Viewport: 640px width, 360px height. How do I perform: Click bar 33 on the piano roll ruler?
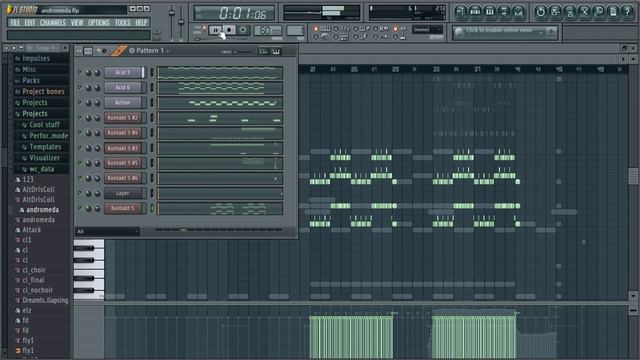pos(436,69)
